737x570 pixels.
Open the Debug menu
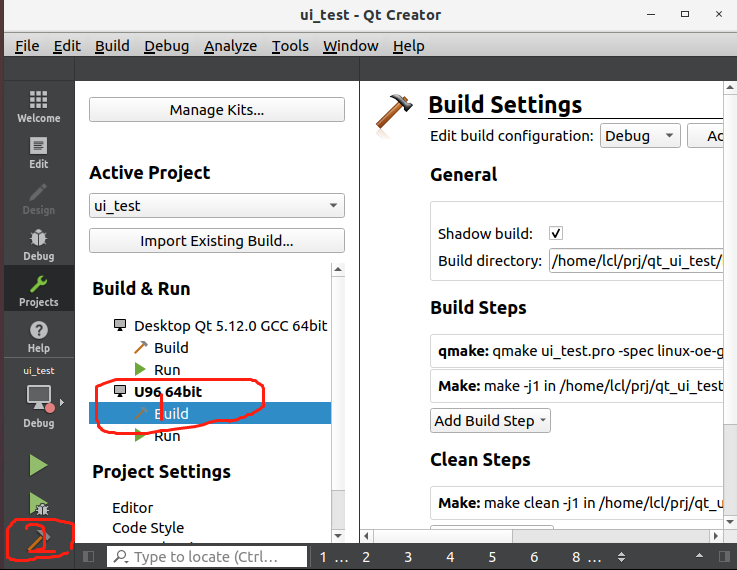(166, 46)
